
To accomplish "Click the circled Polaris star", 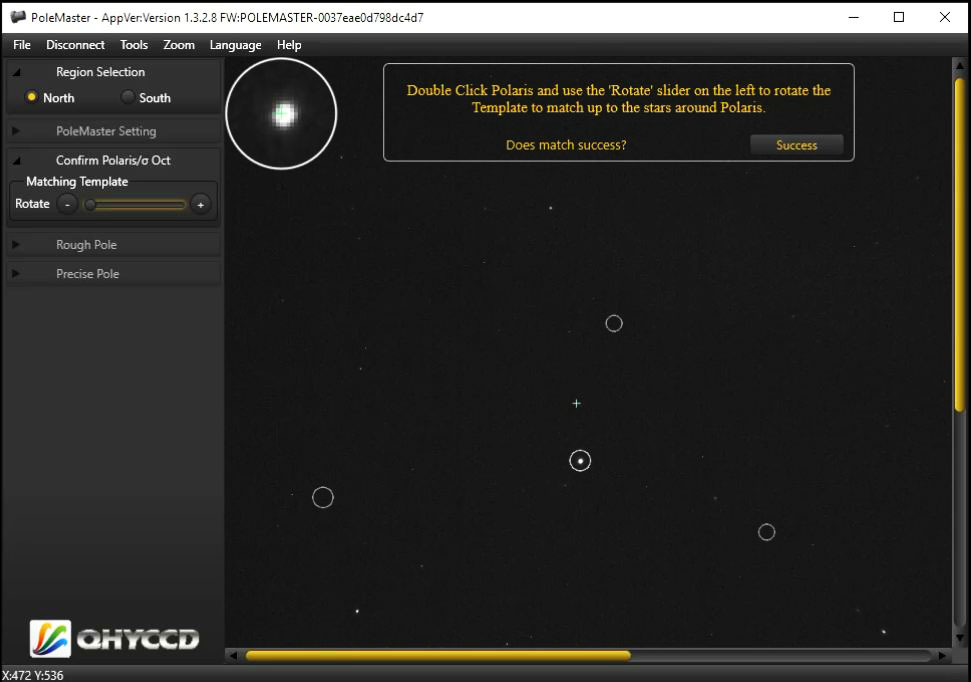I will [x=580, y=461].
